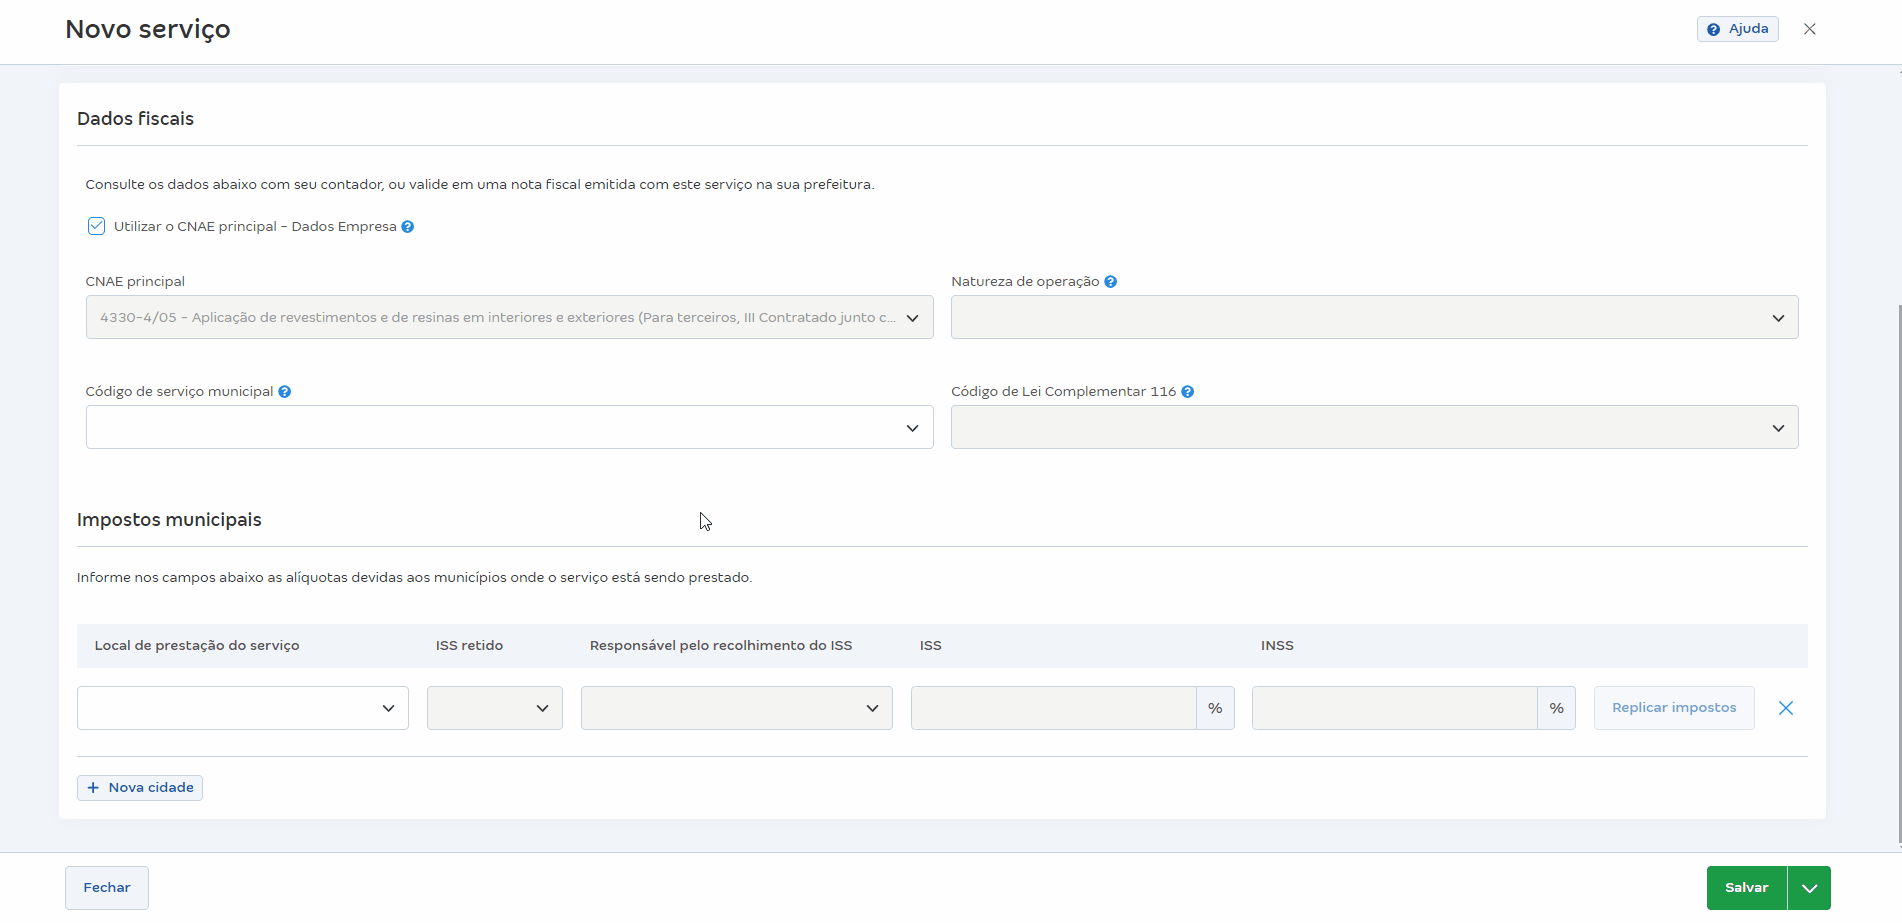This screenshot has width=1902, height=923.
Task: Remove the city tax row with X icon
Action: [x=1785, y=708]
